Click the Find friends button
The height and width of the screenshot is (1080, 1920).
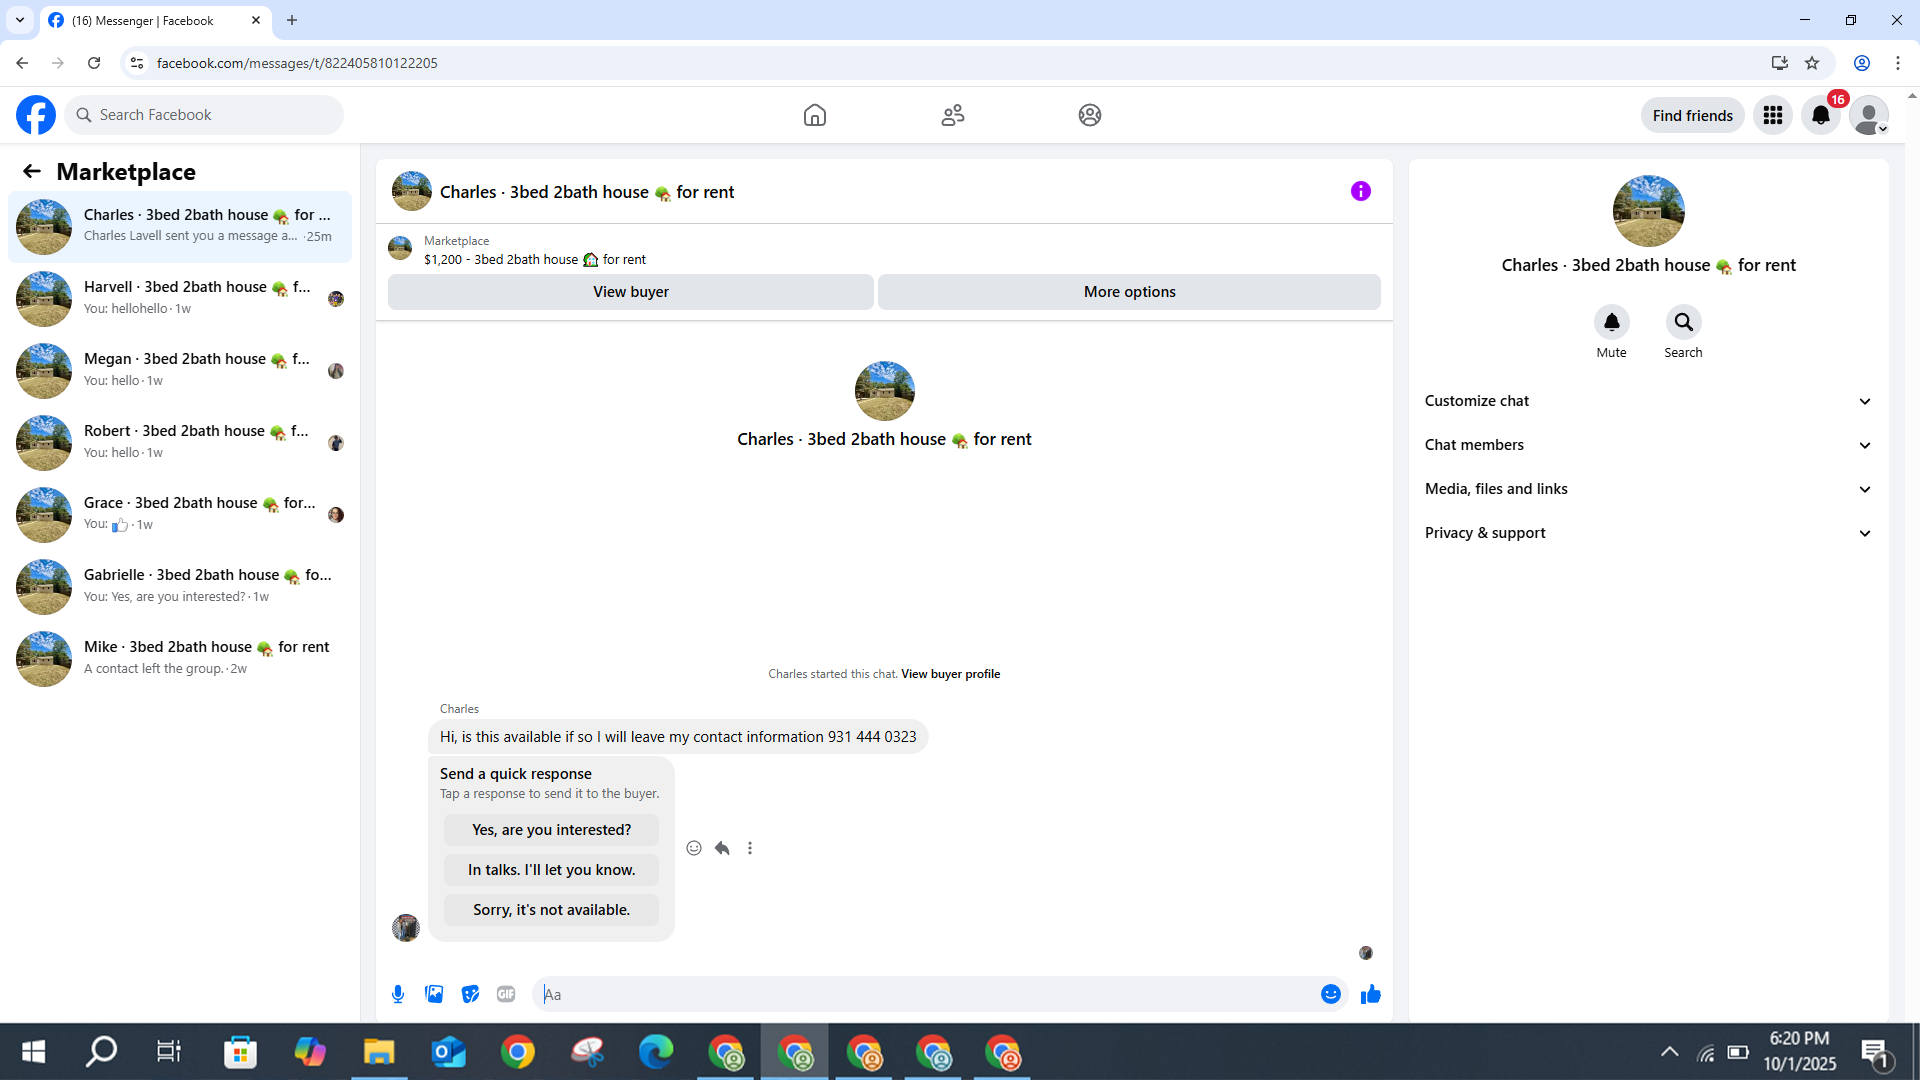coord(1693,115)
